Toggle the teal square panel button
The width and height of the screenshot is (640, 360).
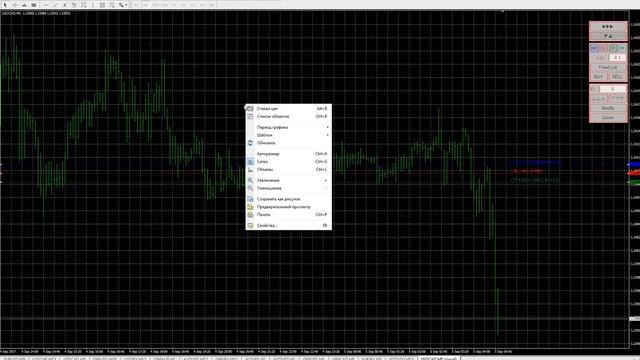coord(622,48)
